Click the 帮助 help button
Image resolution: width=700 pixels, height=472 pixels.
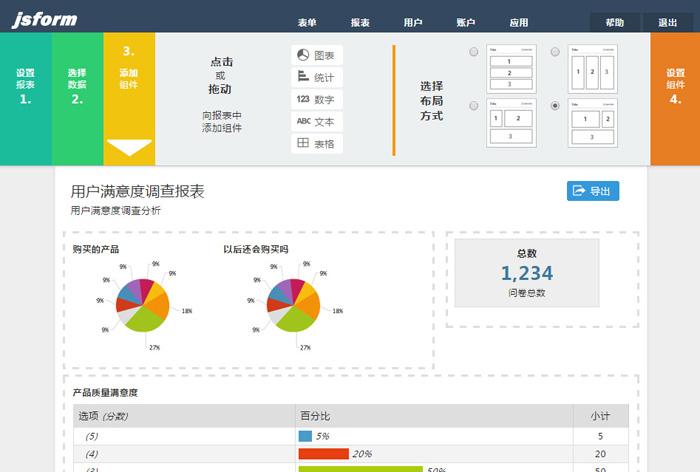[x=615, y=22]
